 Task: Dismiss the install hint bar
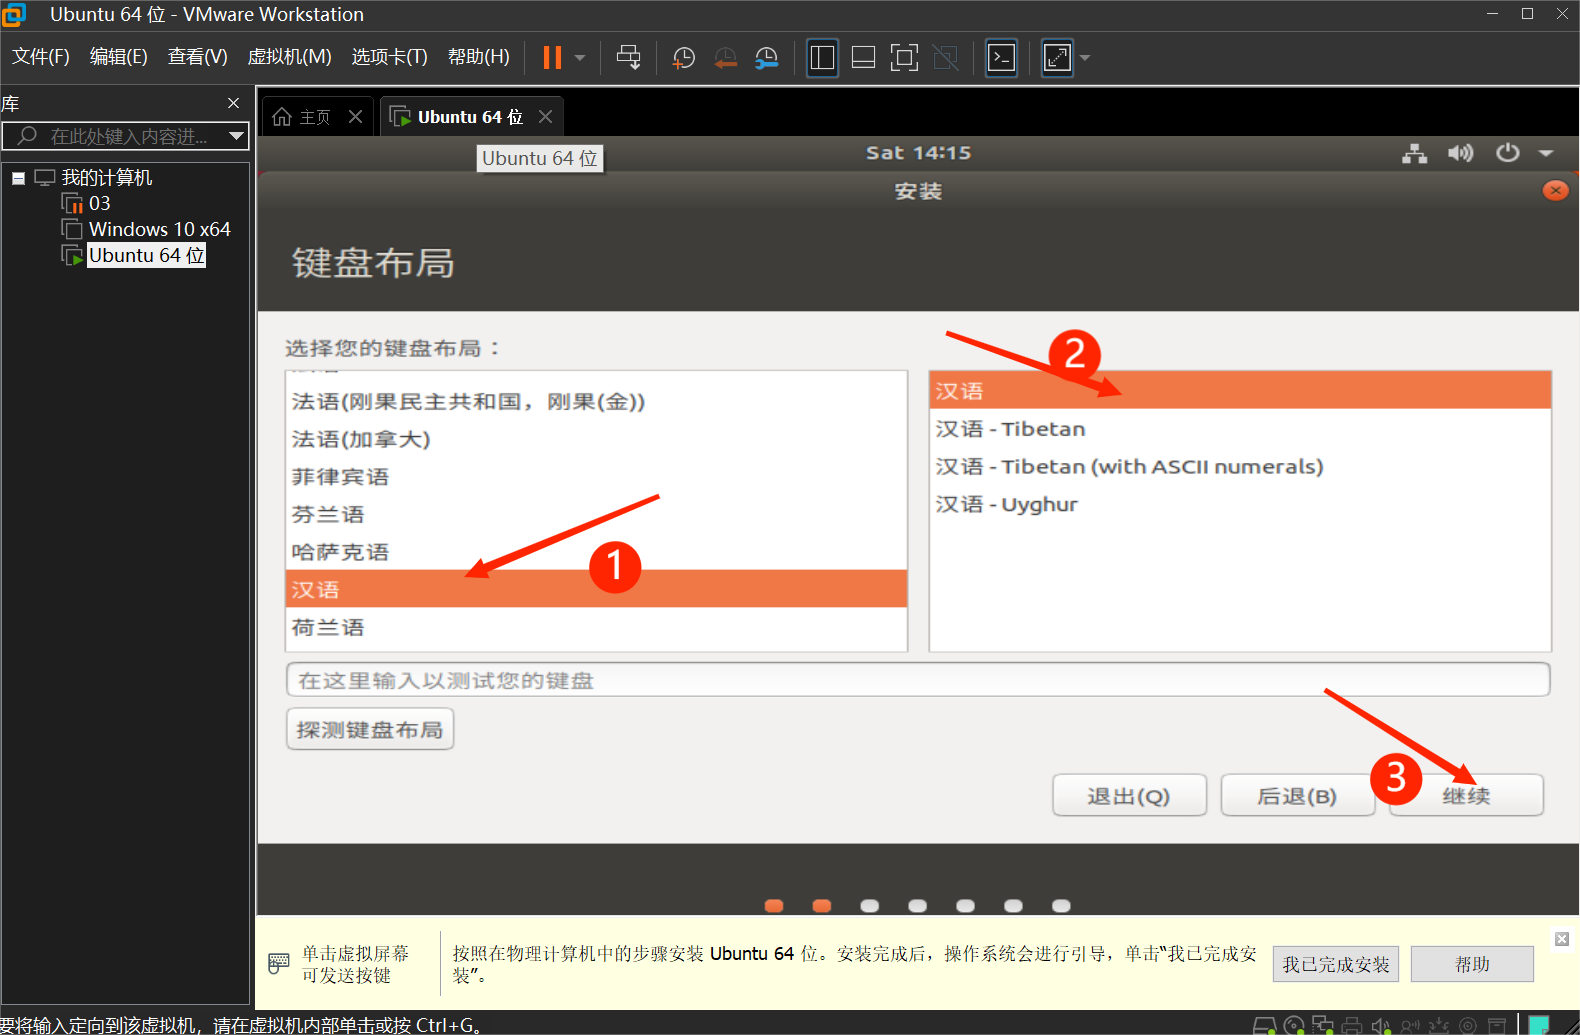point(1562,939)
